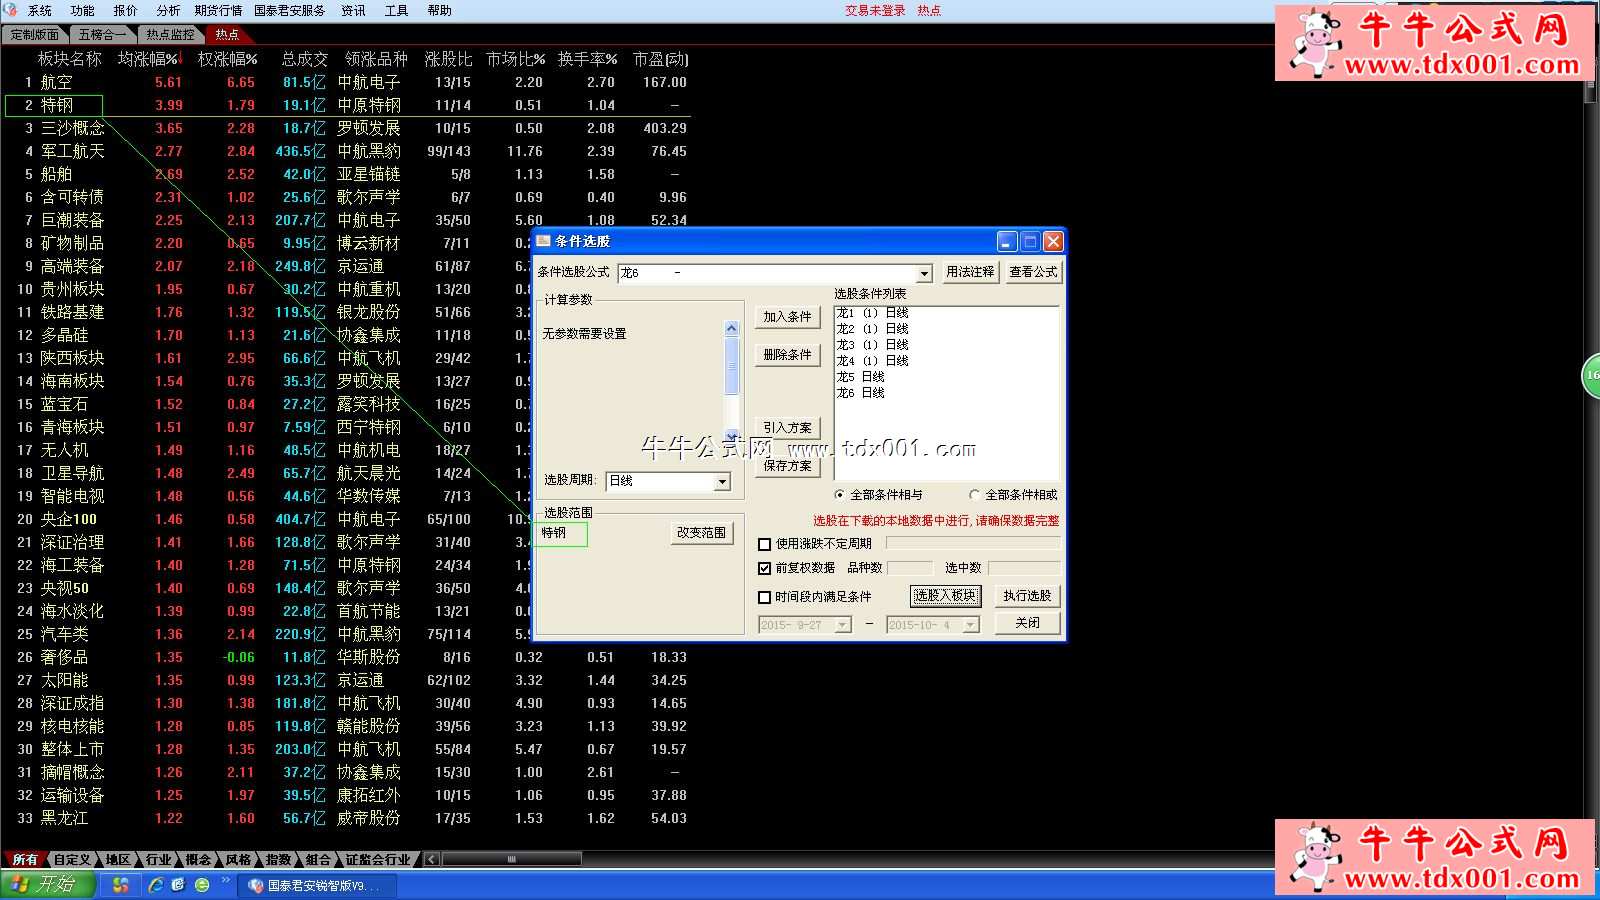This screenshot has height=900, width=1600.
Task: Open 国泰君安服务 menu
Action: (x=290, y=11)
